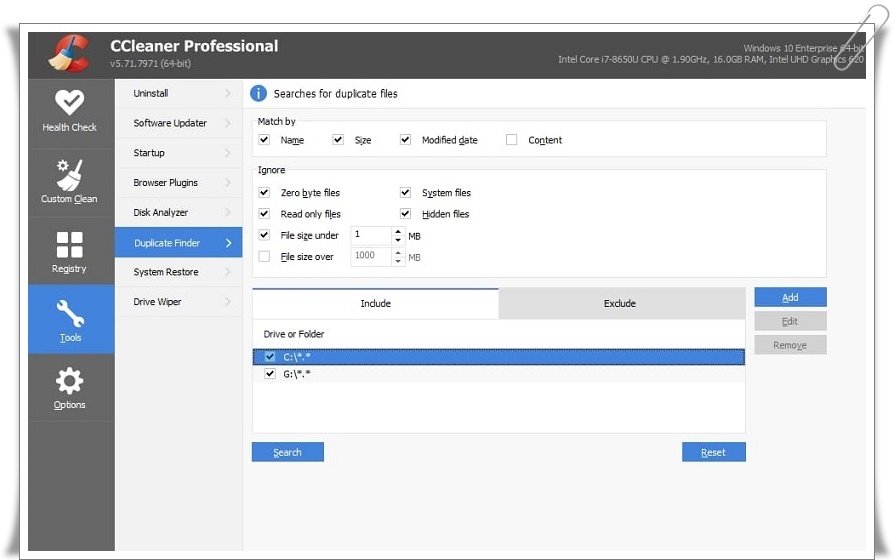Click the Reset button
Screen dimensions: 894x560
[713, 452]
